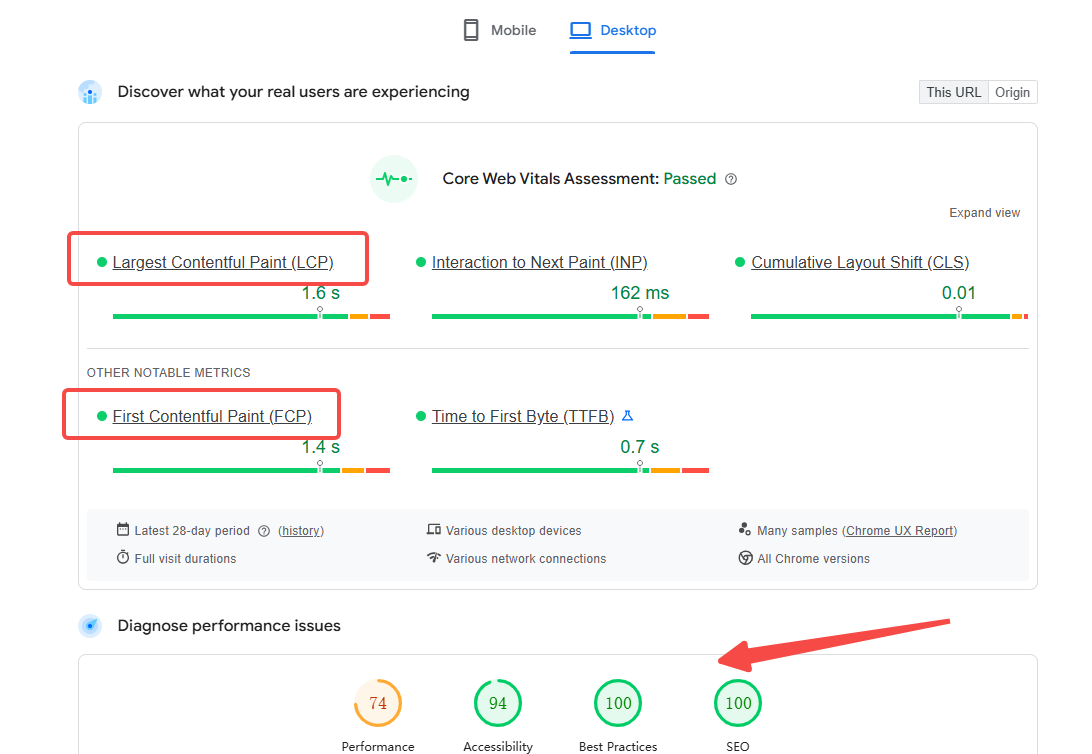Click the Performance score 74 gauge
Image resolution: width=1092 pixels, height=754 pixels.
coord(378,703)
